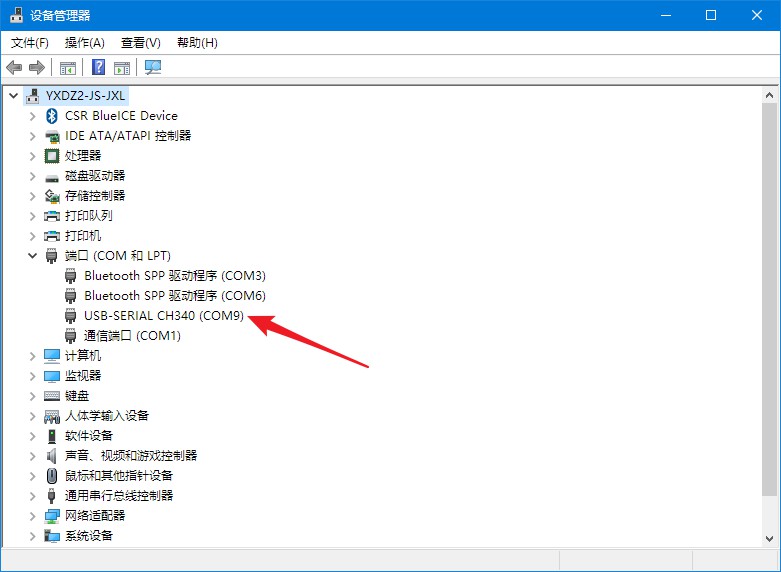Click the show/hide console tree toolbar icon
The height and width of the screenshot is (572, 781).
click(68, 68)
